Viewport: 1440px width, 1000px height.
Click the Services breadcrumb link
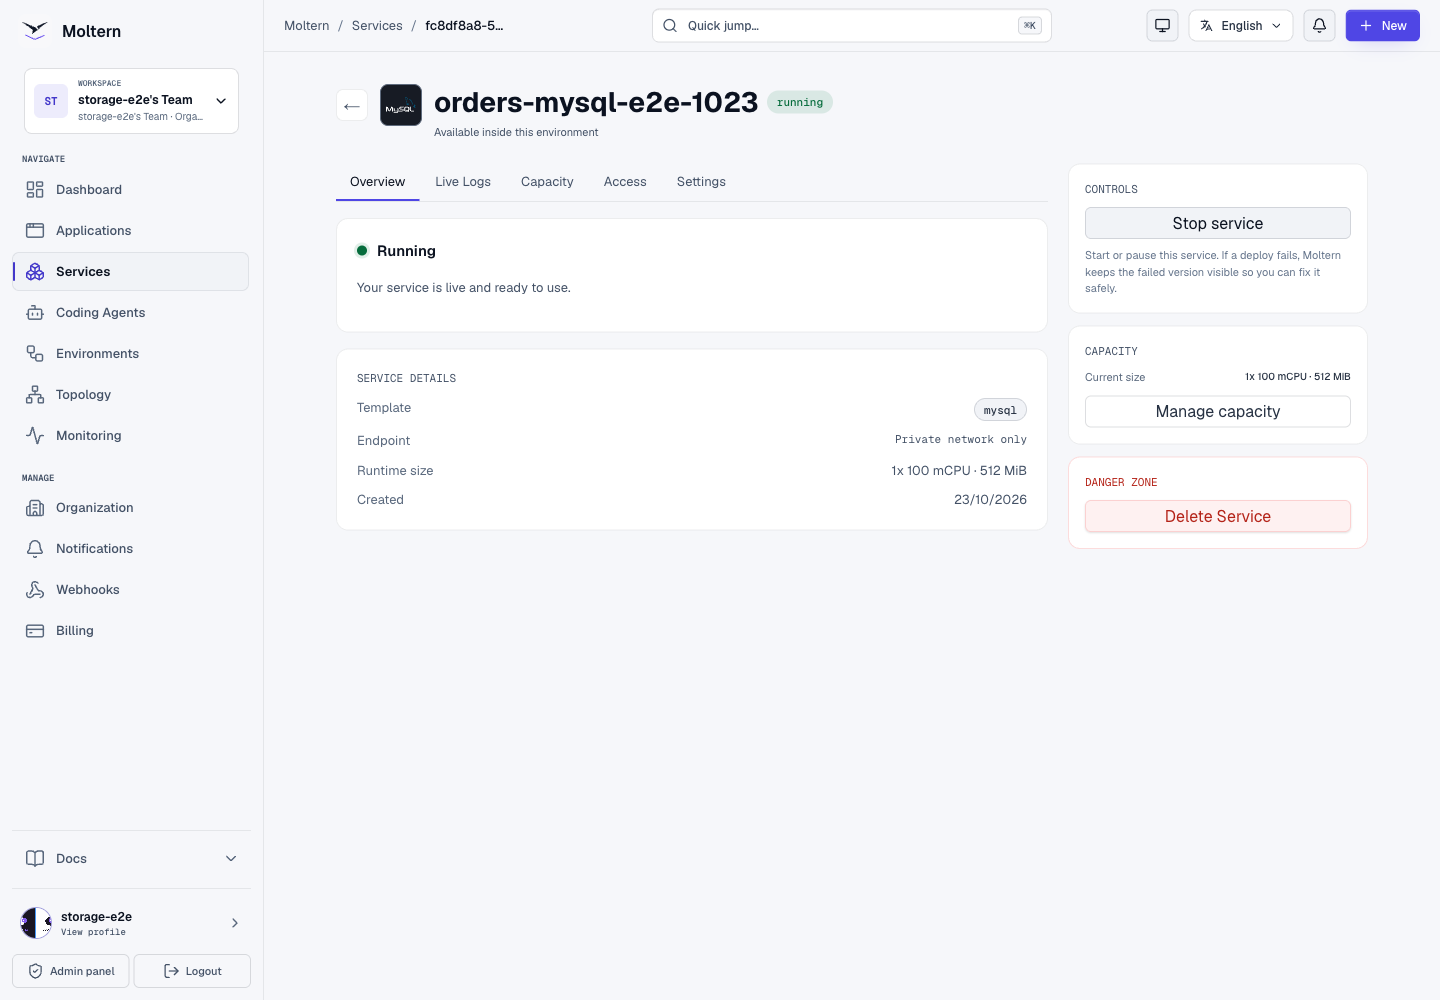click(377, 26)
